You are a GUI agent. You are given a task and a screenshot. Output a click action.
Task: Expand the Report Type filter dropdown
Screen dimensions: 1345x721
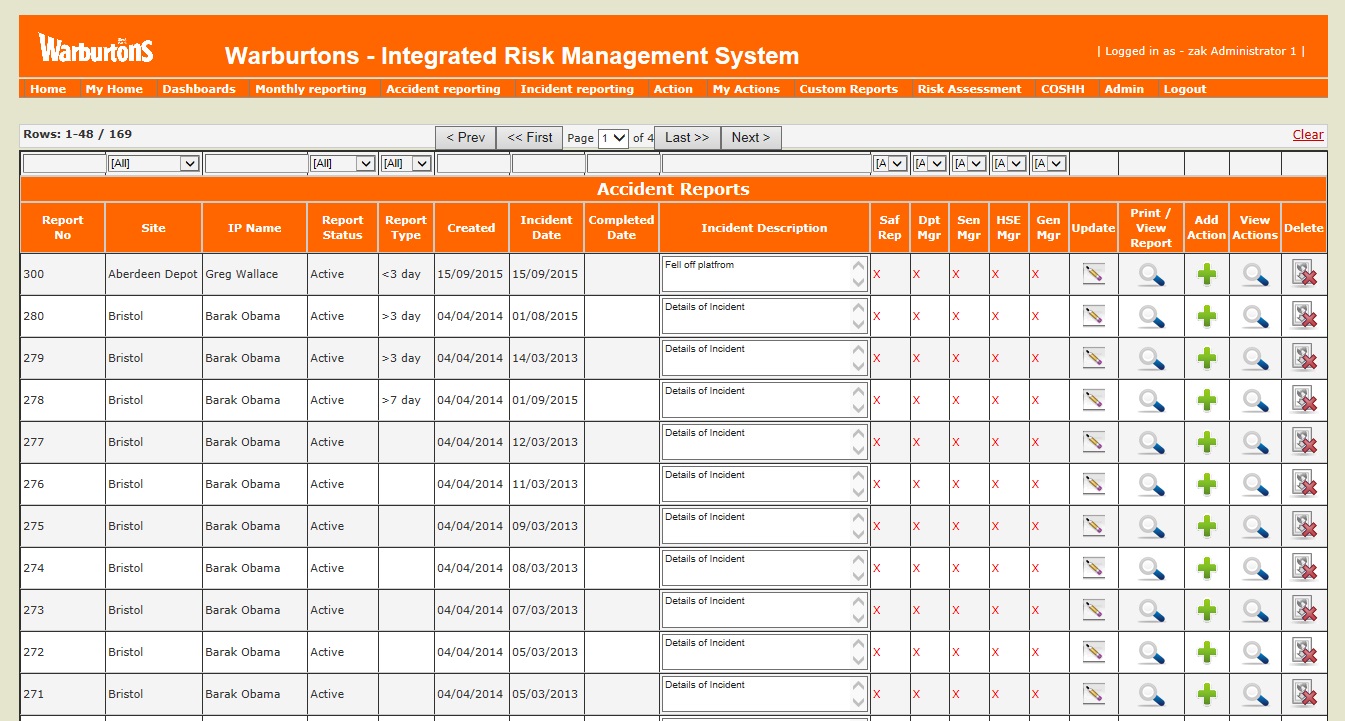(406, 163)
